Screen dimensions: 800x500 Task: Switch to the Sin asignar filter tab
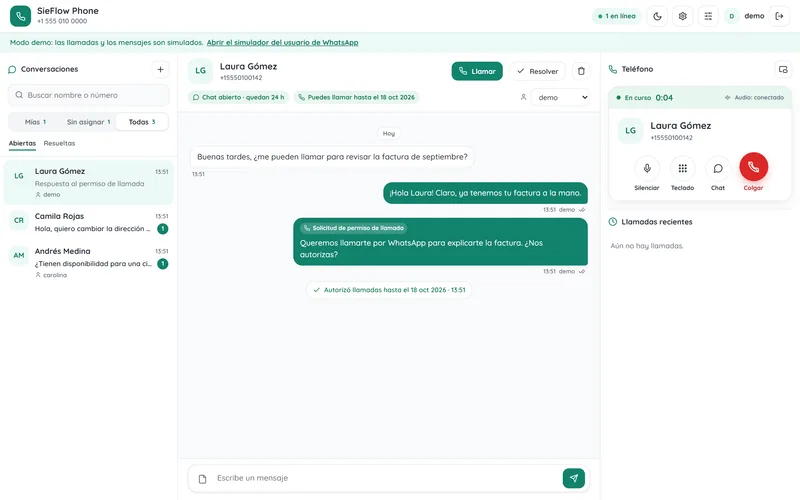coord(88,122)
